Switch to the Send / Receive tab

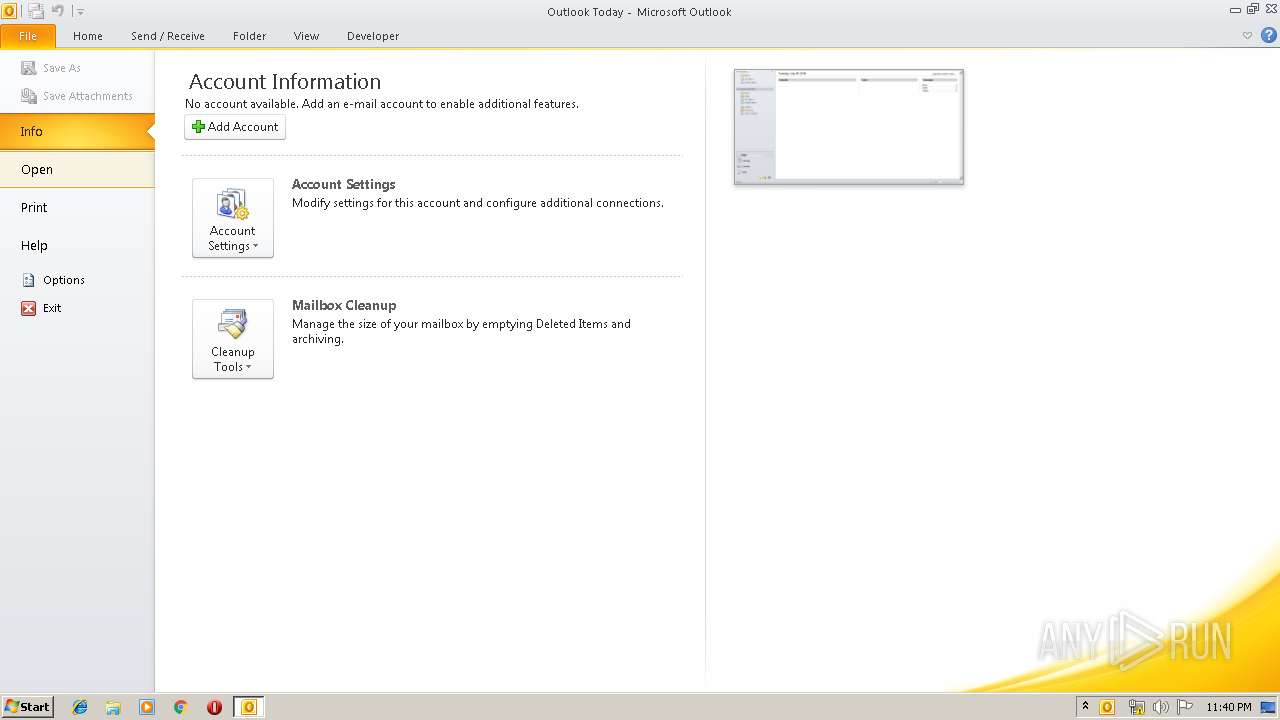point(168,36)
